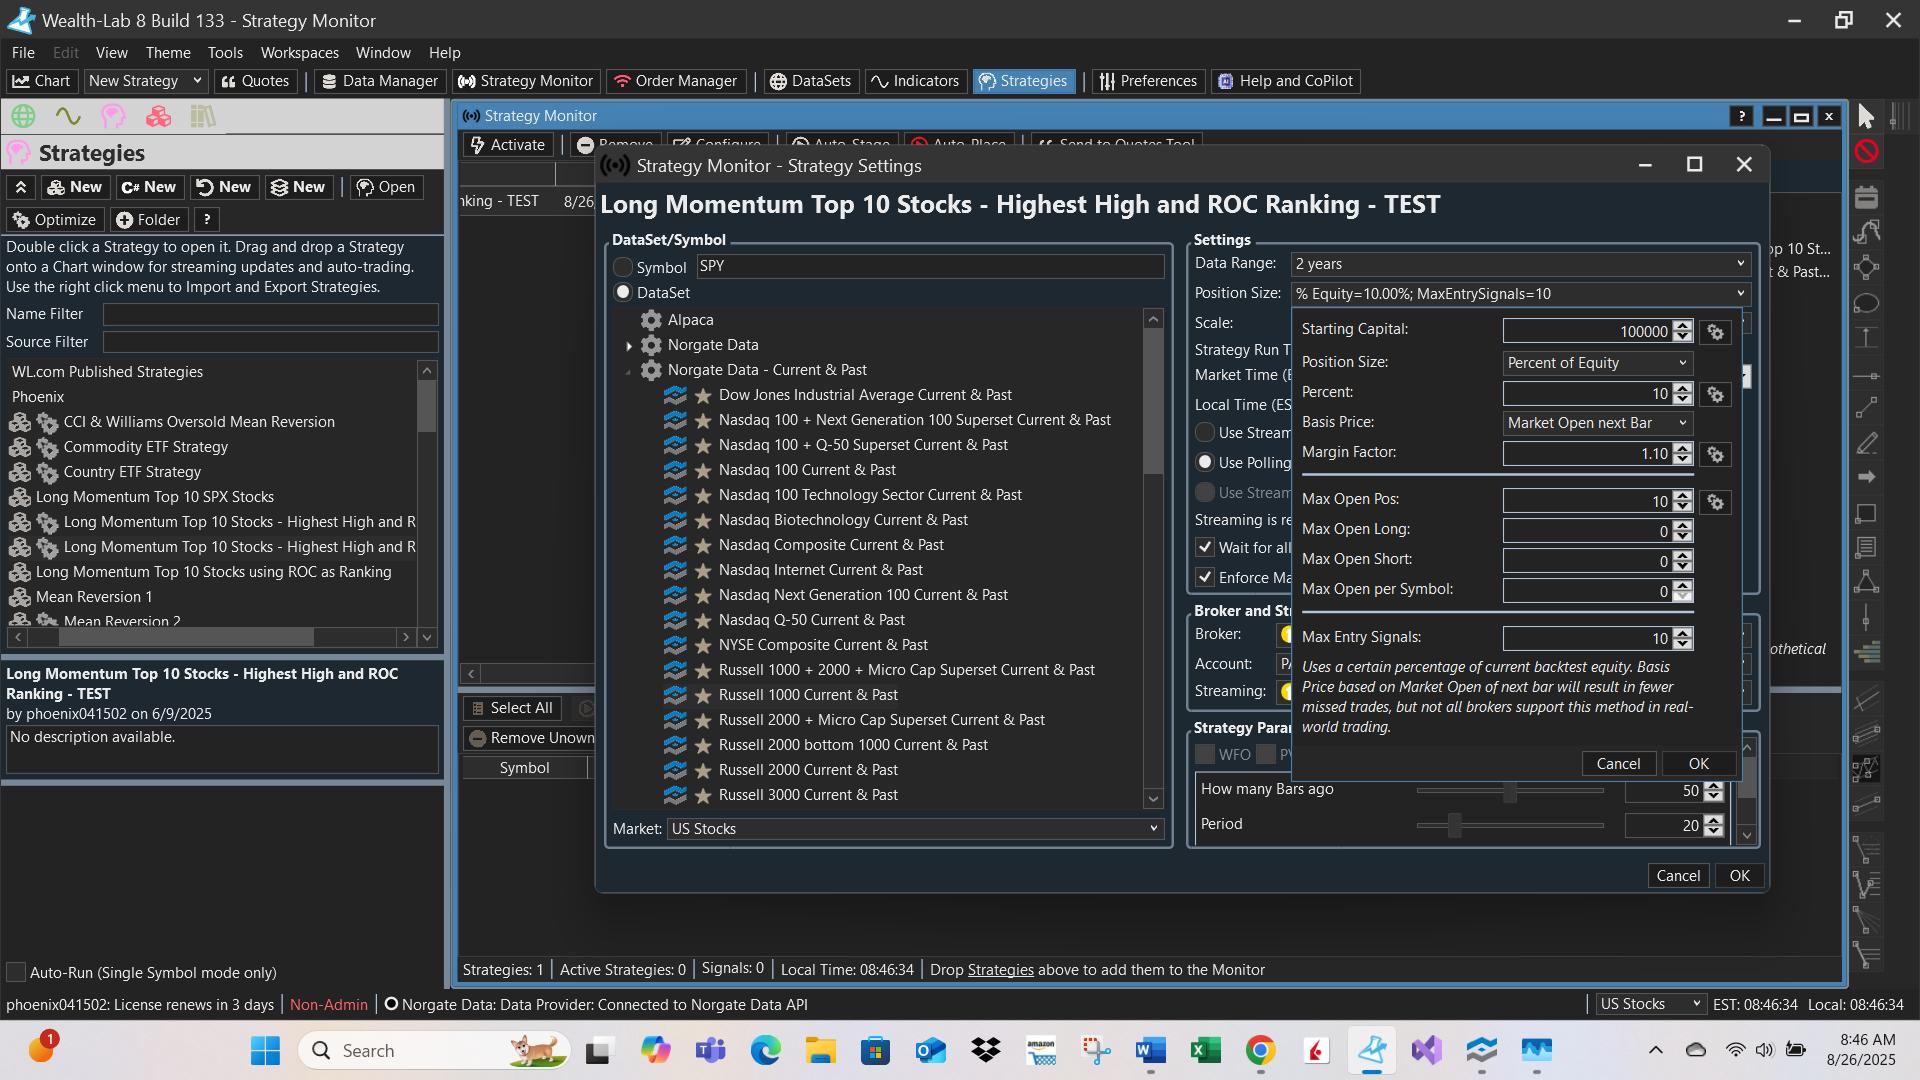Open the Window menu

pyautogui.click(x=383, y=53)
